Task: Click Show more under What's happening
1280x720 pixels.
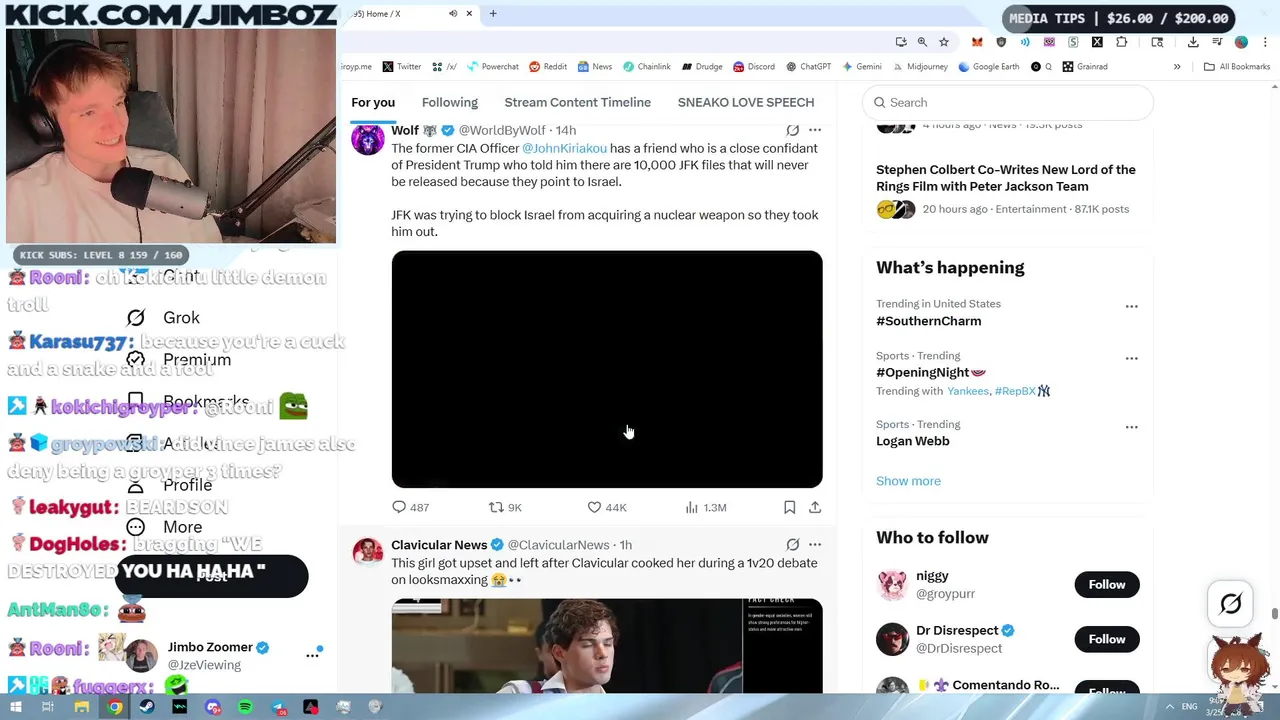Action: click(x=908, y=481)
